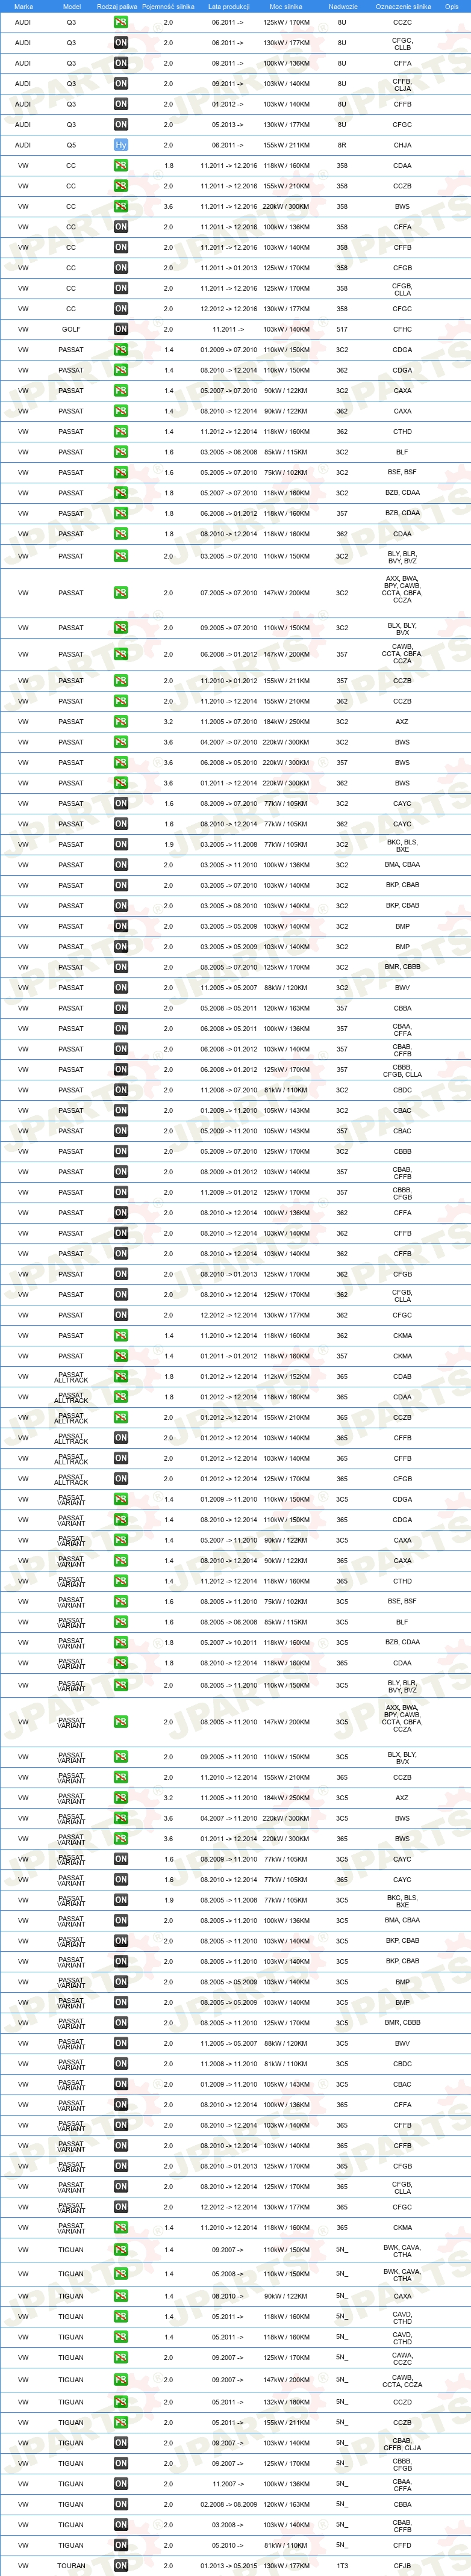471x2576 pixels.
Task: Click diesel ON icon in Tiguan CBBA row
Action: pos(121,2505)
